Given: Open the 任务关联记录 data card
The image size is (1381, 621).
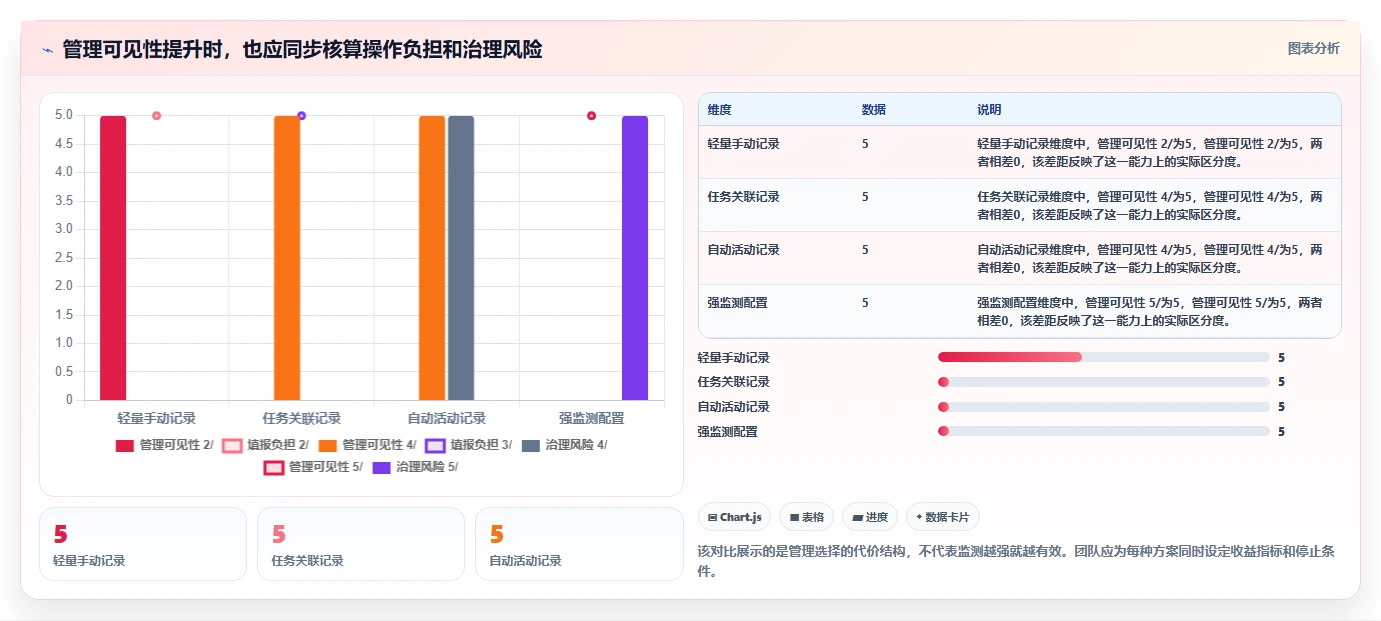Looking at the screenshot, I should click(x=361, y=544).
